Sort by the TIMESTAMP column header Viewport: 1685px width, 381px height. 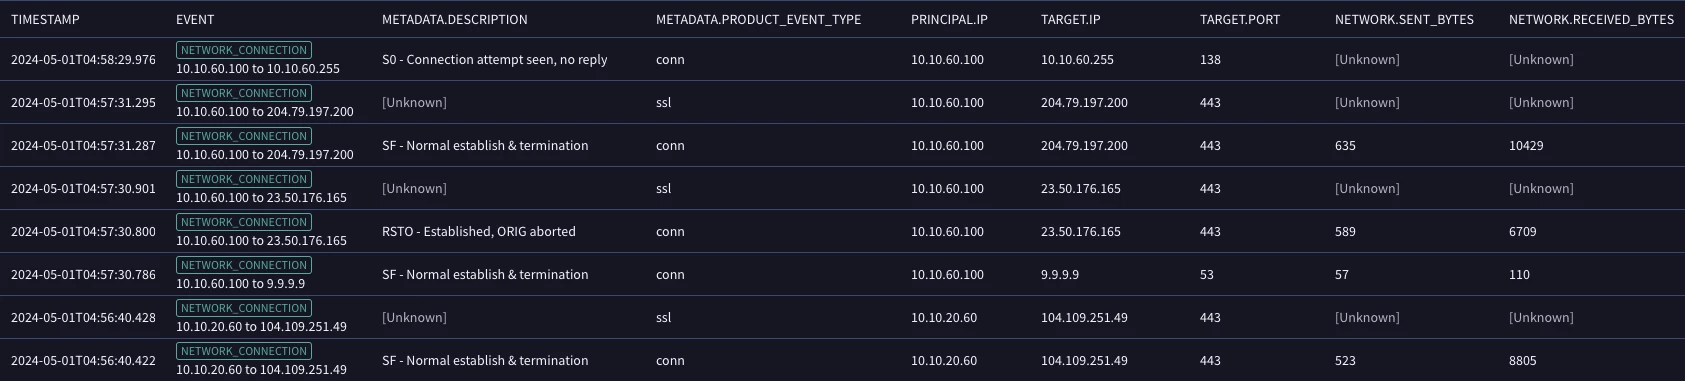point(45,19)
